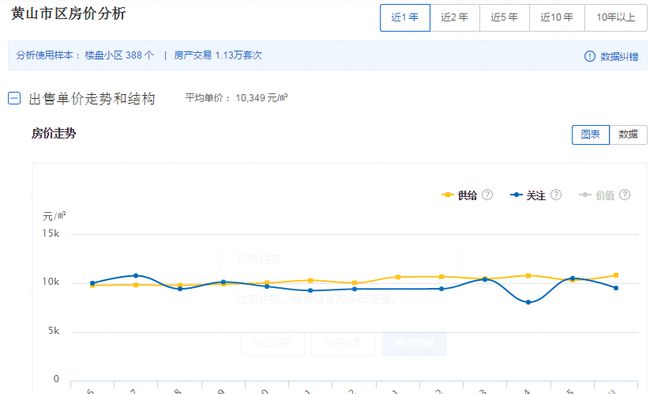Click the 数据纠错 exclamation icon
Screen dimensions: 650x394
(x=589, y=56)
